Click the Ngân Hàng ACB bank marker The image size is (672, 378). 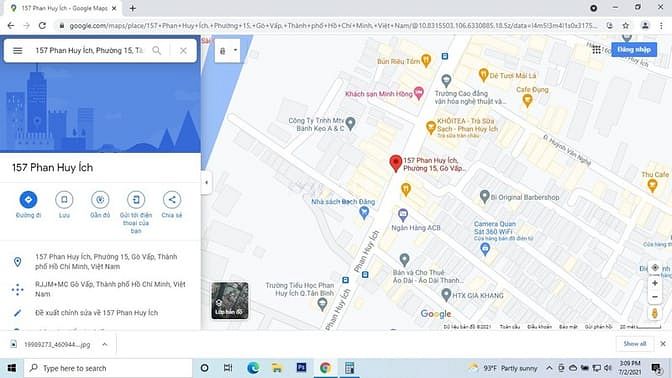click(402, 214)
